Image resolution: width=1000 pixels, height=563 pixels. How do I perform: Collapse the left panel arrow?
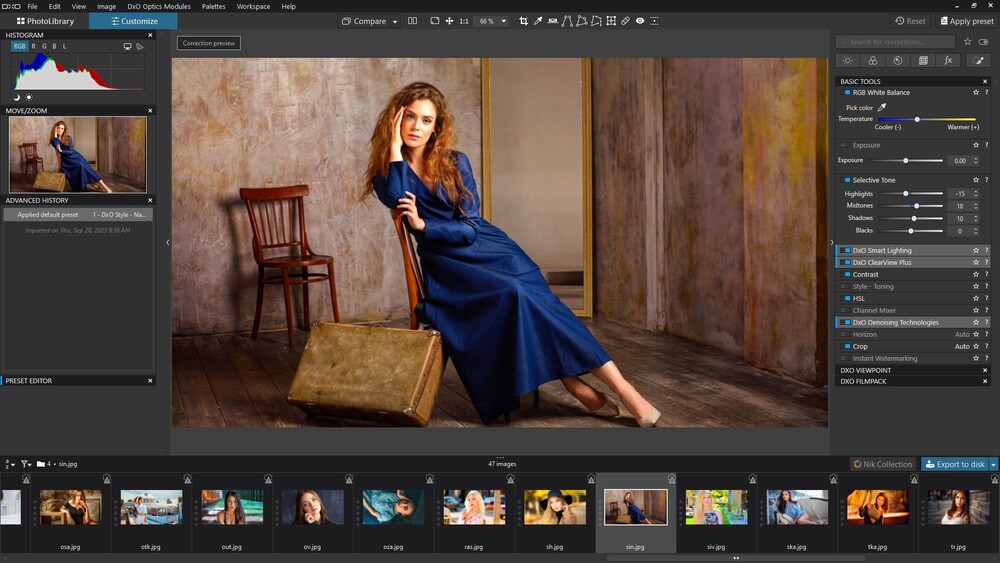[x=168, y=242]
